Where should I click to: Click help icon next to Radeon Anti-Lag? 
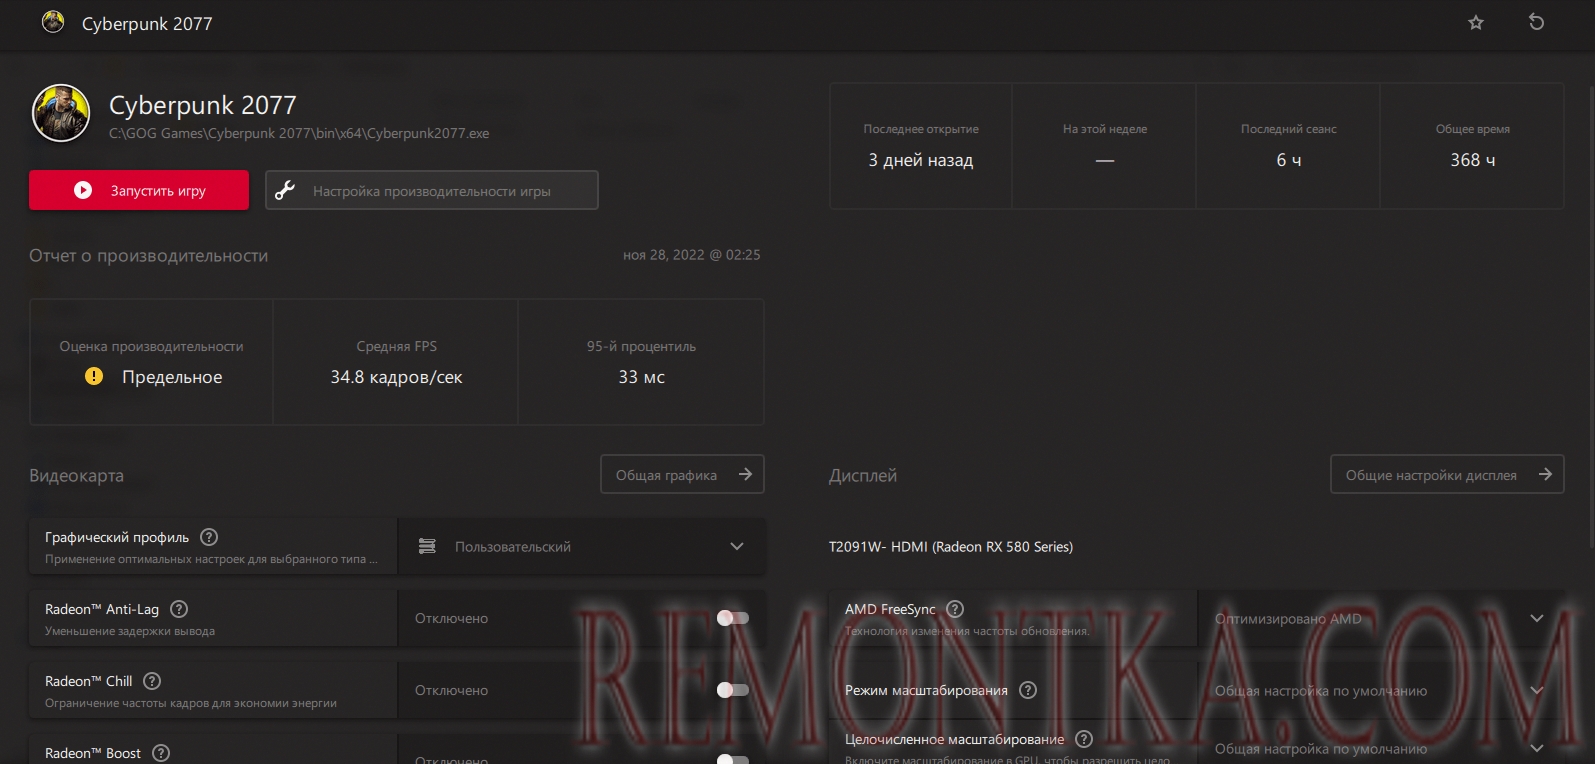179,609
